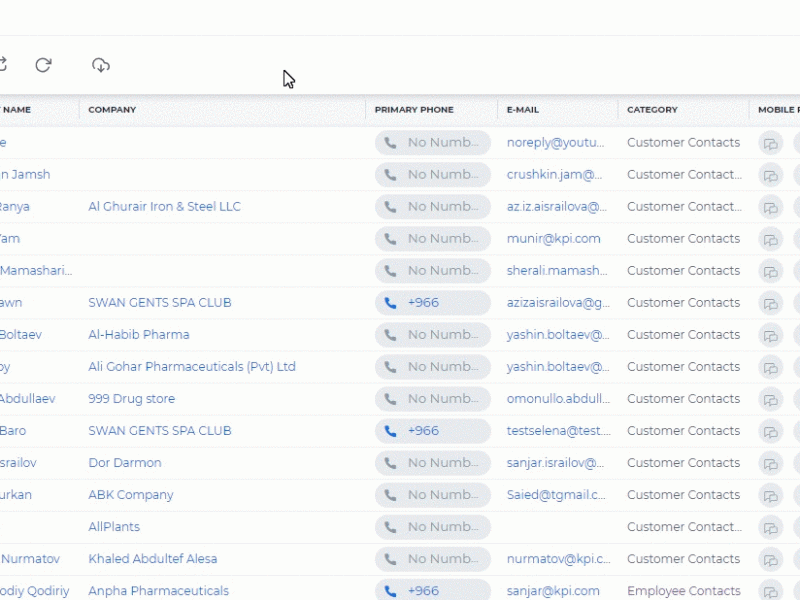The width and height of the screenshot is (800, 600).
Task: Open contact name Boltaev
Action: 21,335
